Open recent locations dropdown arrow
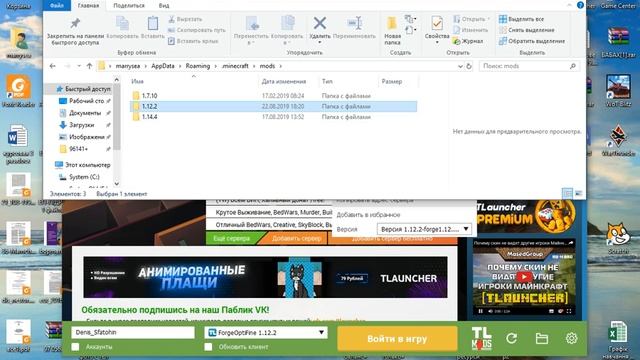Viewport: 640px width, 360px height. [79, 66]
